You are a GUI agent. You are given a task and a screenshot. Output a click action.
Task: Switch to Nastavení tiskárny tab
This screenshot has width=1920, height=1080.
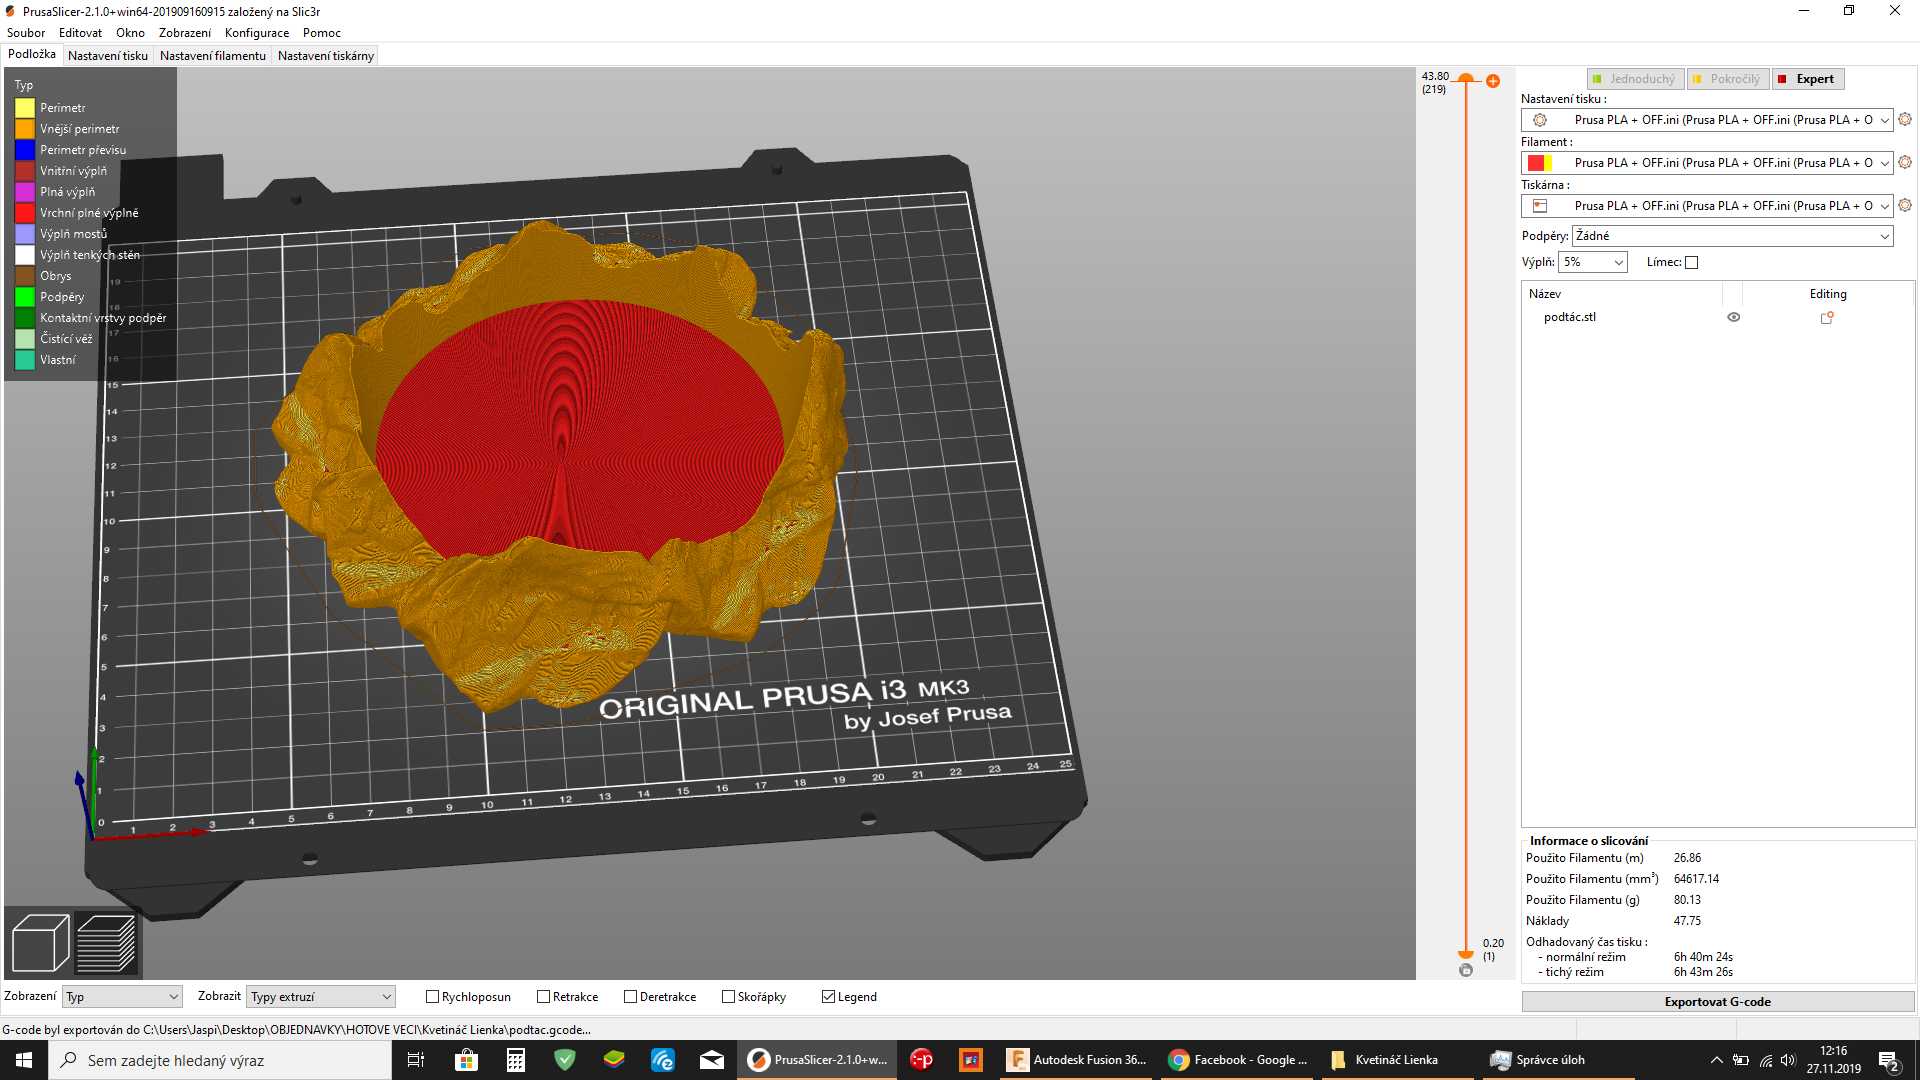coord(326,56)
